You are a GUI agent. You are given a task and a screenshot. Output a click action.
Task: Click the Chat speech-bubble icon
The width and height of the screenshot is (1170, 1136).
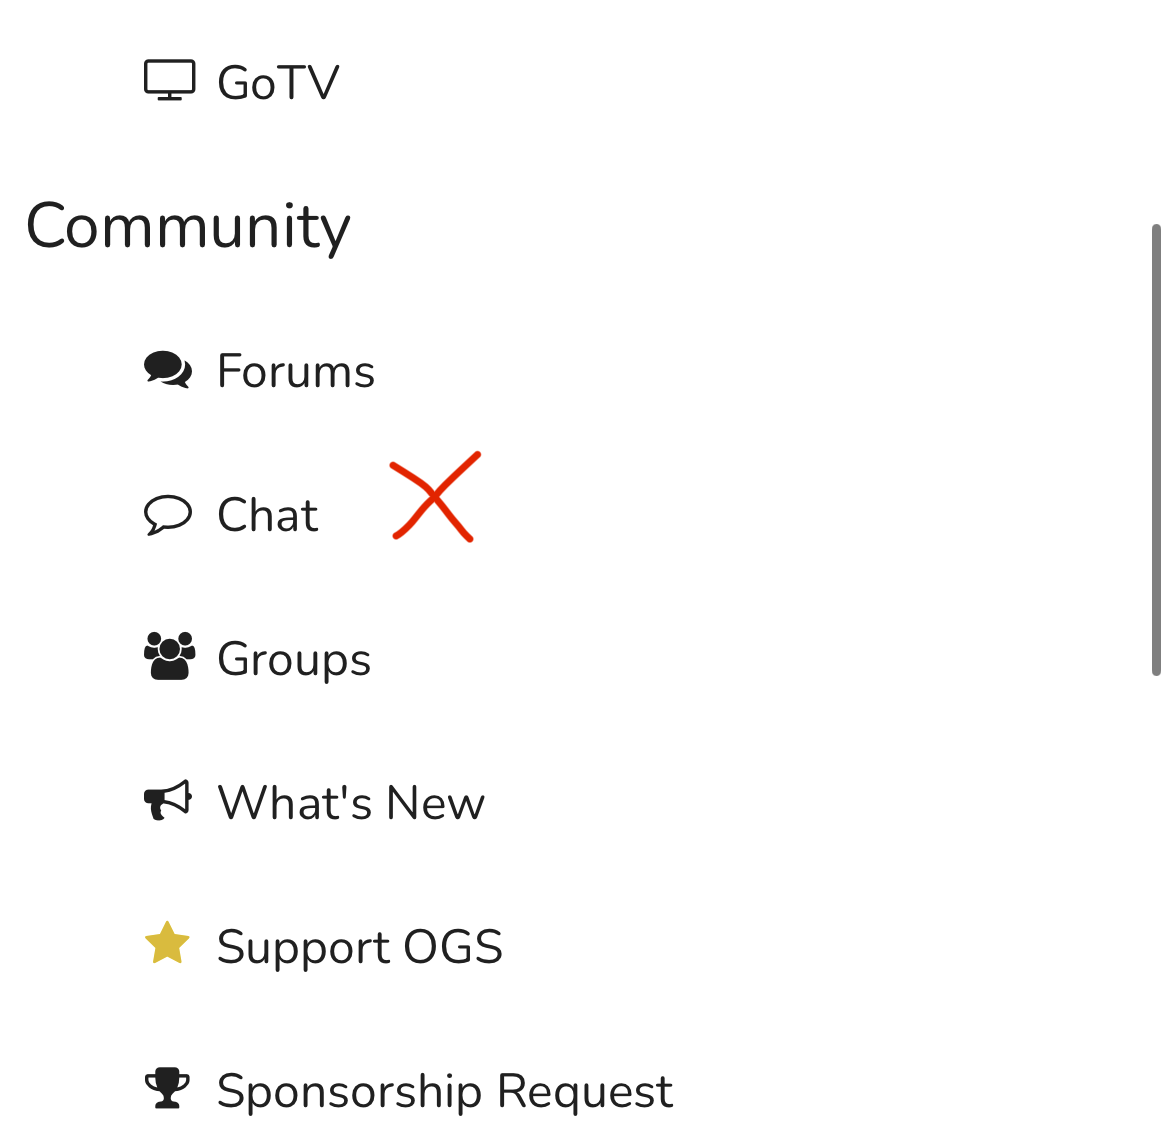click(168, 515)
